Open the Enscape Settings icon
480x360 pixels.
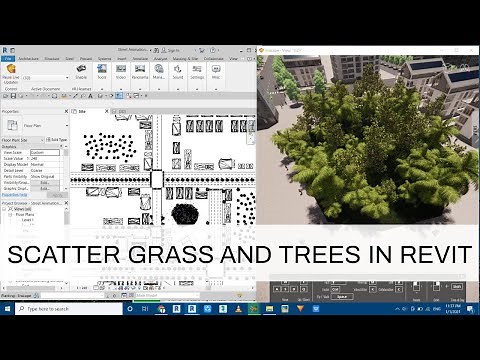pos(197,69)
